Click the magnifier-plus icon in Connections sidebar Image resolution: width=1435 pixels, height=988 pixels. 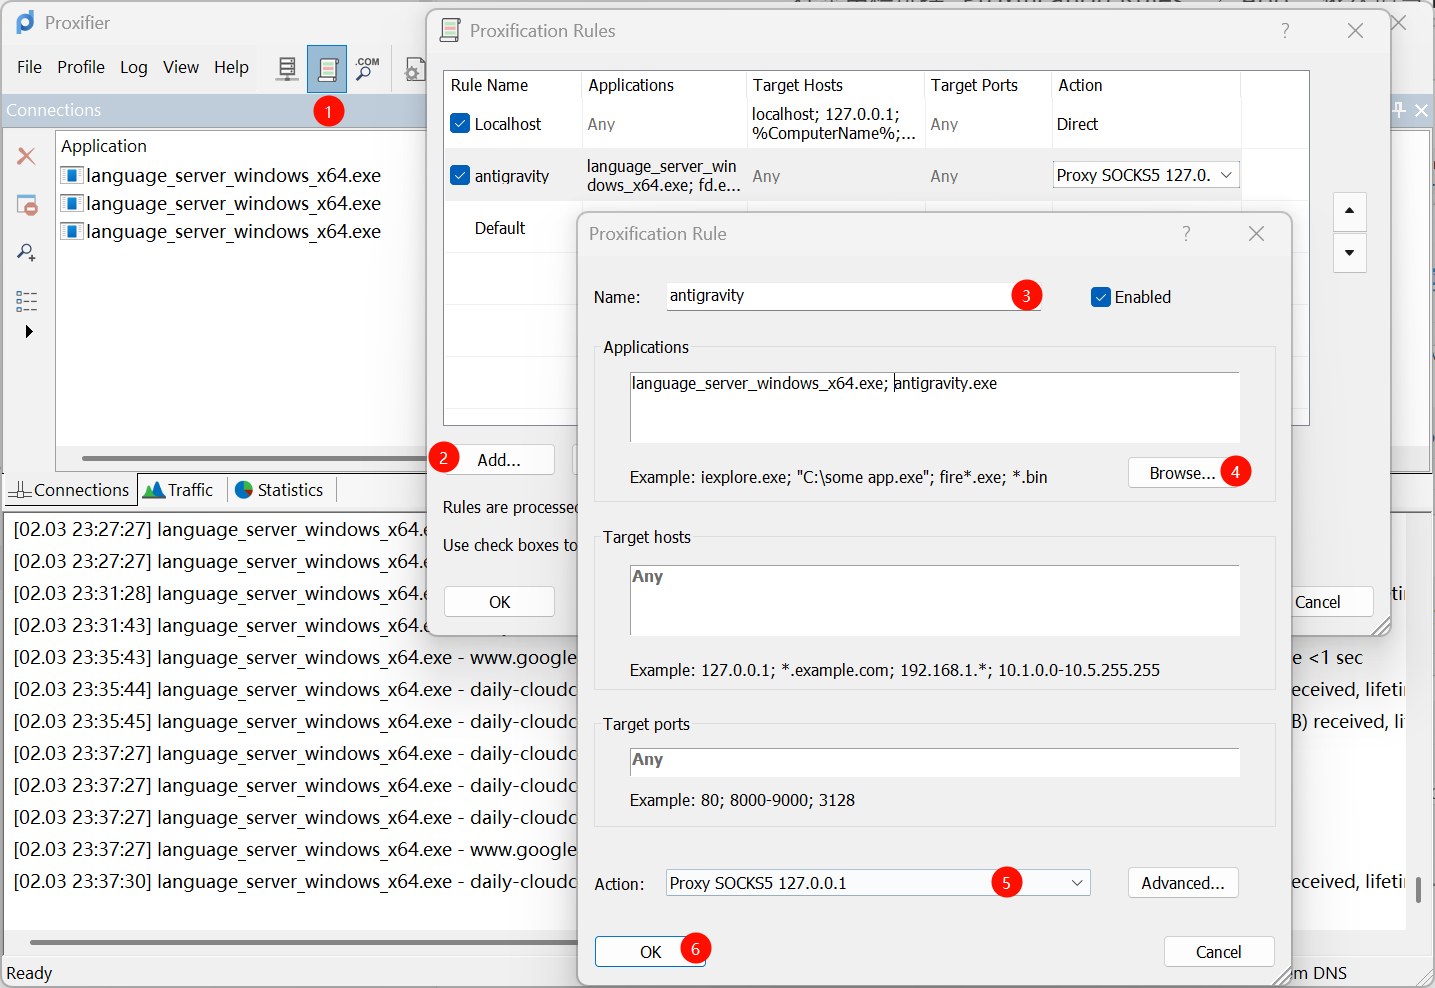(x=27, y=252)
